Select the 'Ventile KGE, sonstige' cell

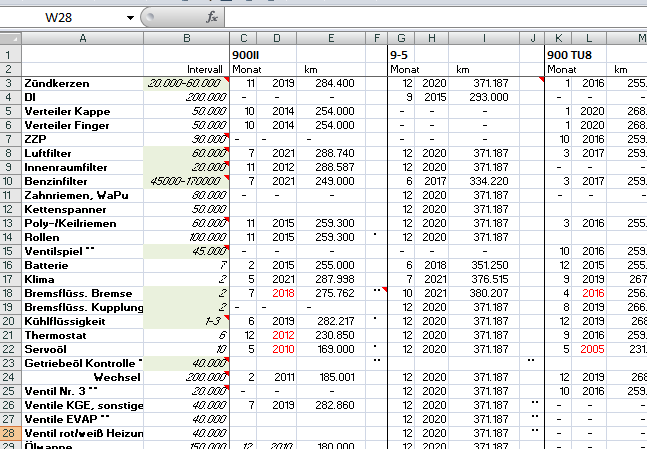point(83,406)
